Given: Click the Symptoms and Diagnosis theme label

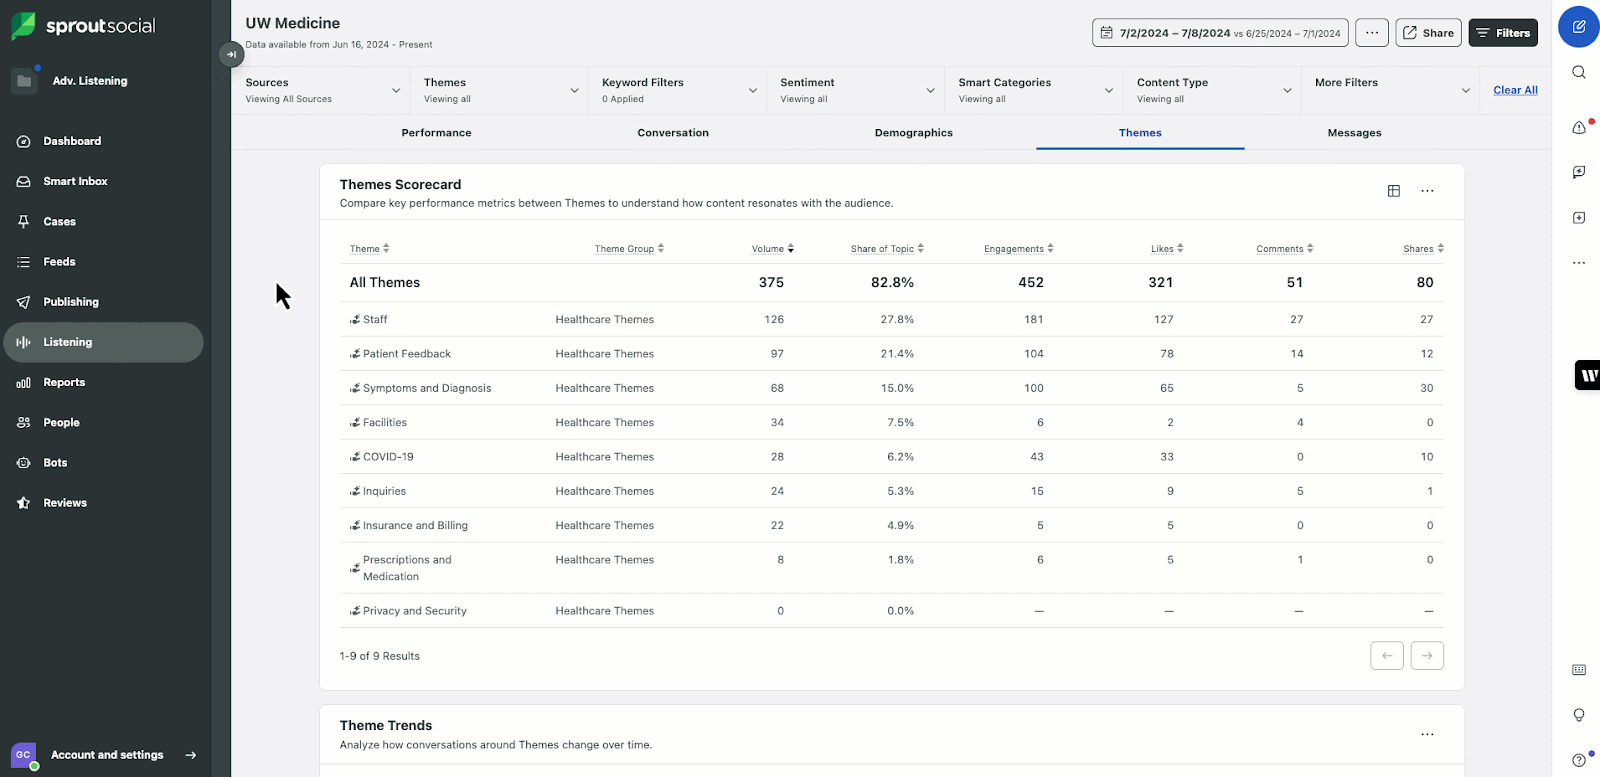Looking at the screenshot, I should coord(427,388).
